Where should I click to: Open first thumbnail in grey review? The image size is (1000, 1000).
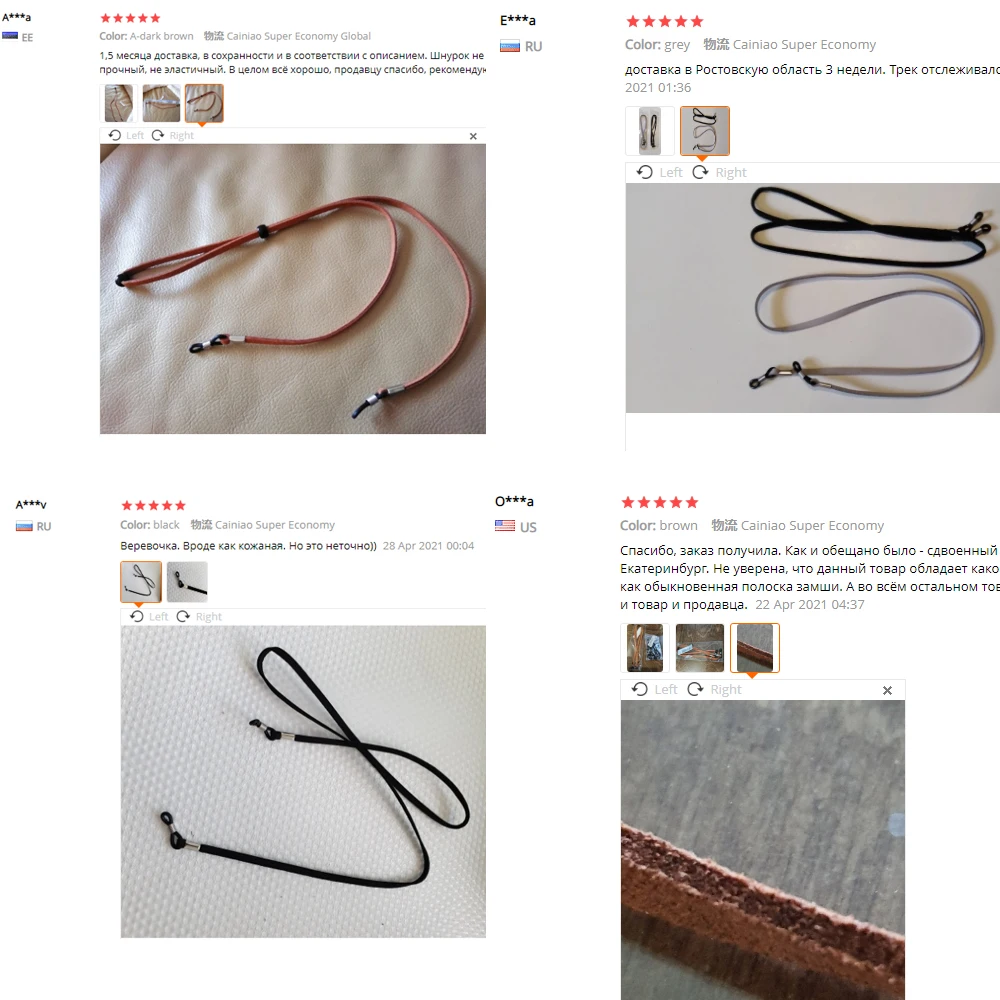point(650,131)
